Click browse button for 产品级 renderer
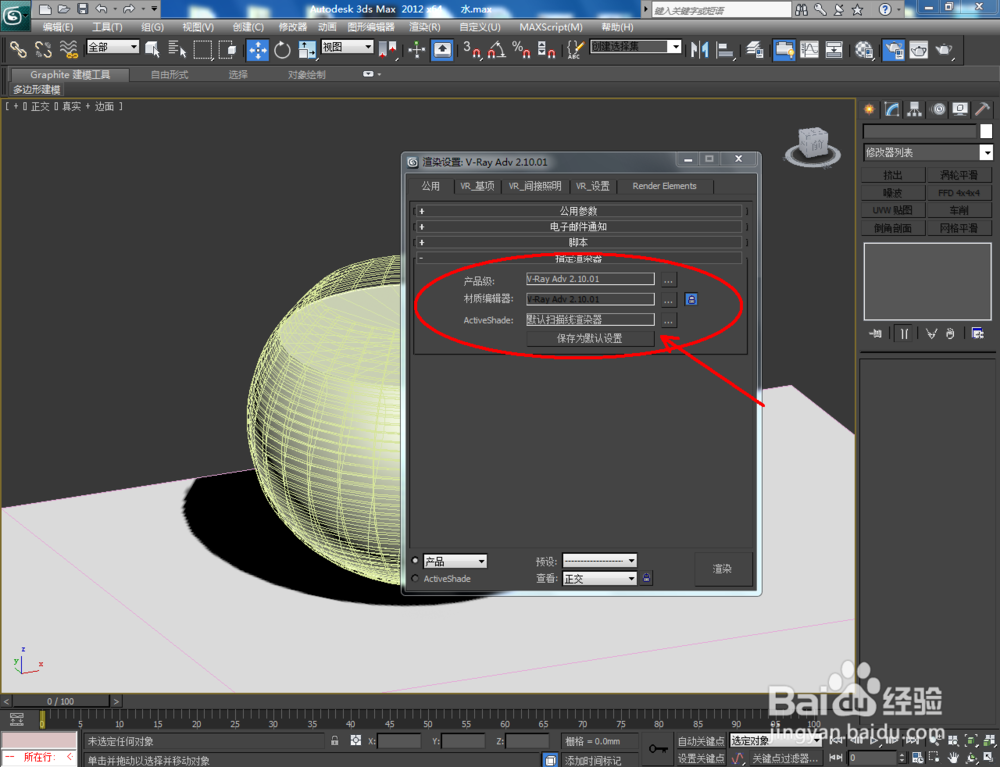The image size is (1000, 767). (x=668, y=279)
